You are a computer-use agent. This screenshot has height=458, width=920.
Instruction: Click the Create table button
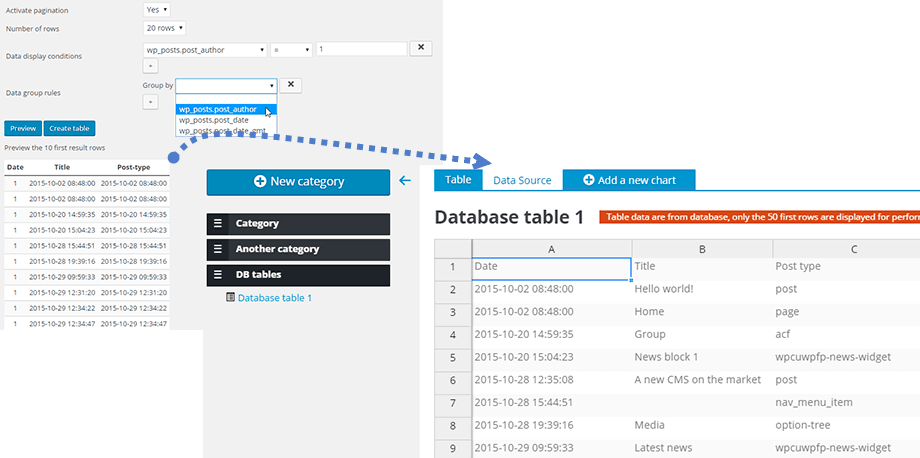click(69, 128)
